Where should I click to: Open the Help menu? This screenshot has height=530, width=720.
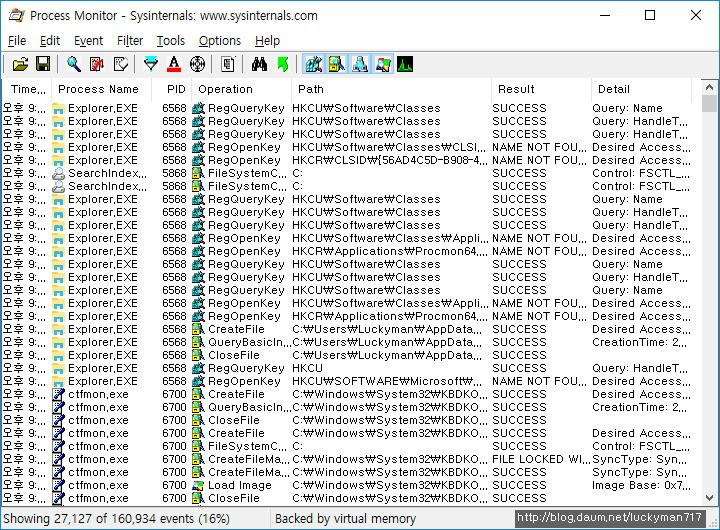click(268, 41)
